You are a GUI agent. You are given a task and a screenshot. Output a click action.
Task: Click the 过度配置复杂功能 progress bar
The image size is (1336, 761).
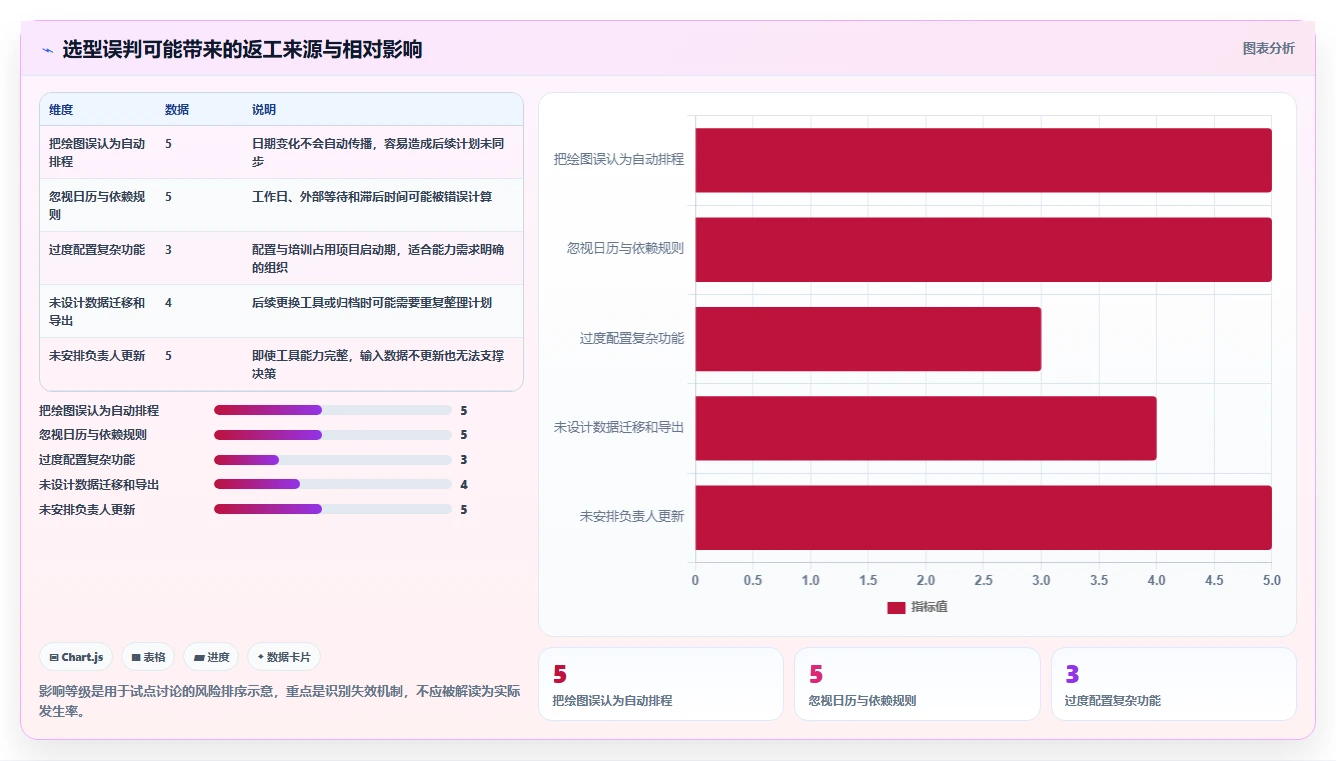[333, 460]
